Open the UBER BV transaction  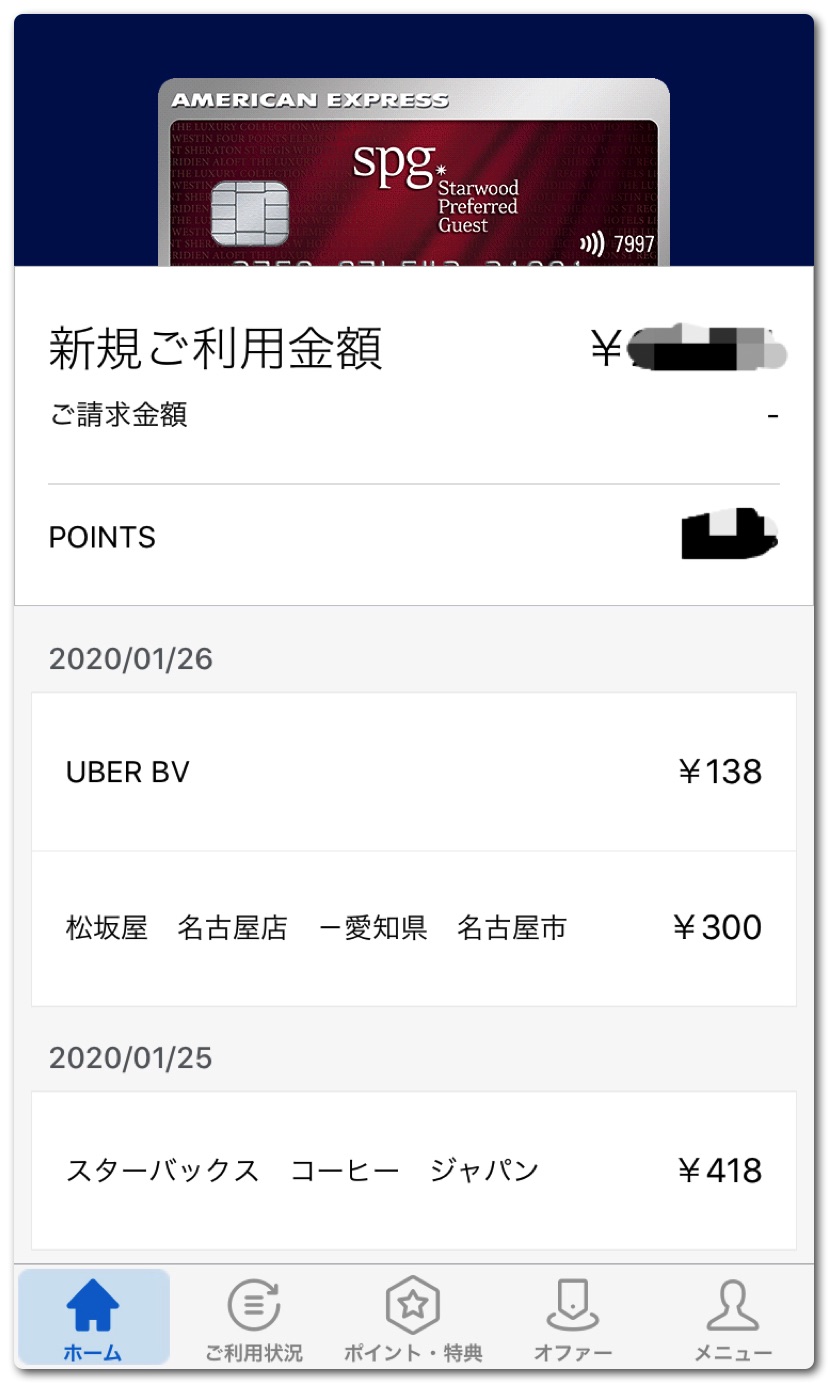413,772
